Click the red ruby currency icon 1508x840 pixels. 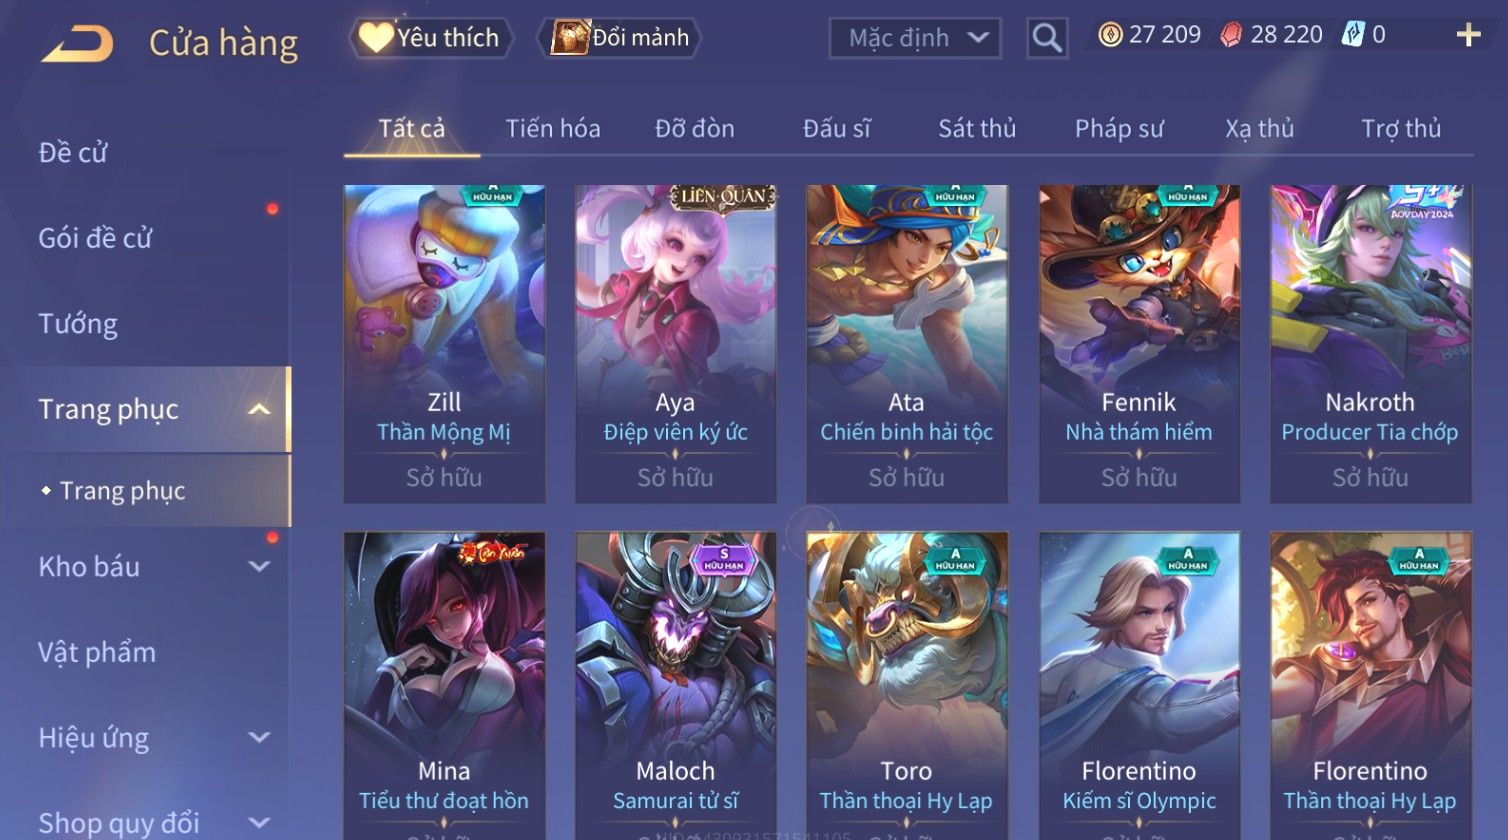1231,36
